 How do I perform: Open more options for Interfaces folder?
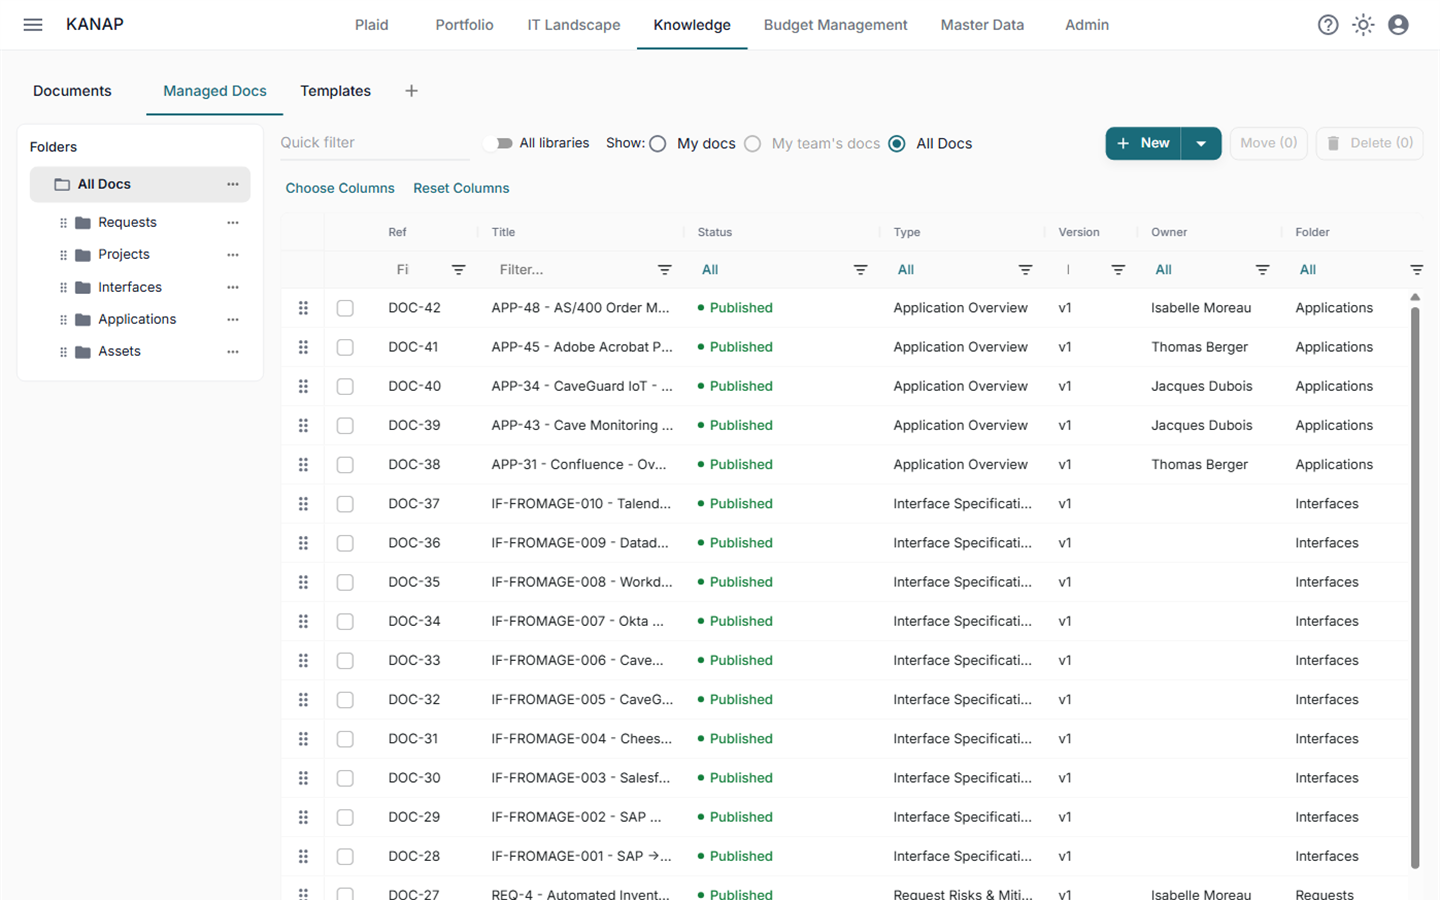tap(233, 287)
